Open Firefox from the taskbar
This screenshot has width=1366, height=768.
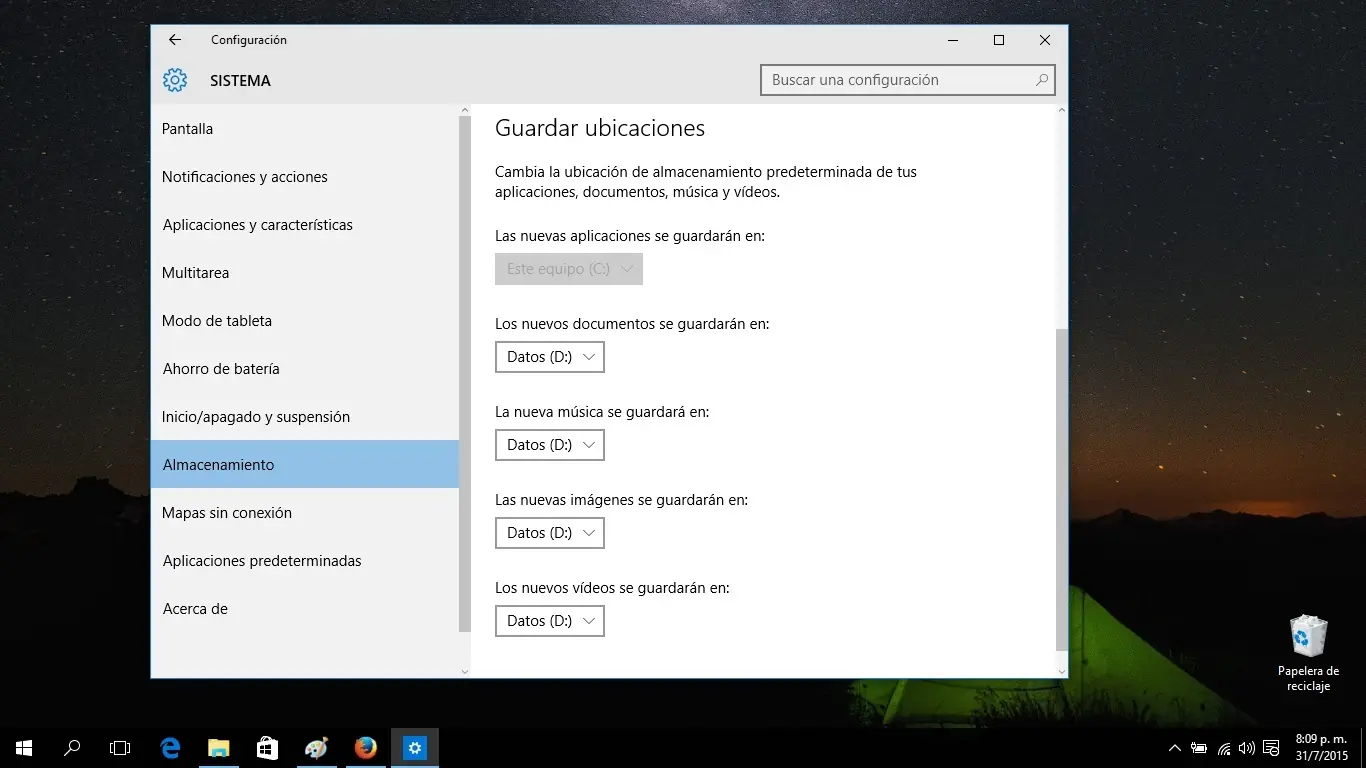tap(365, 747)
